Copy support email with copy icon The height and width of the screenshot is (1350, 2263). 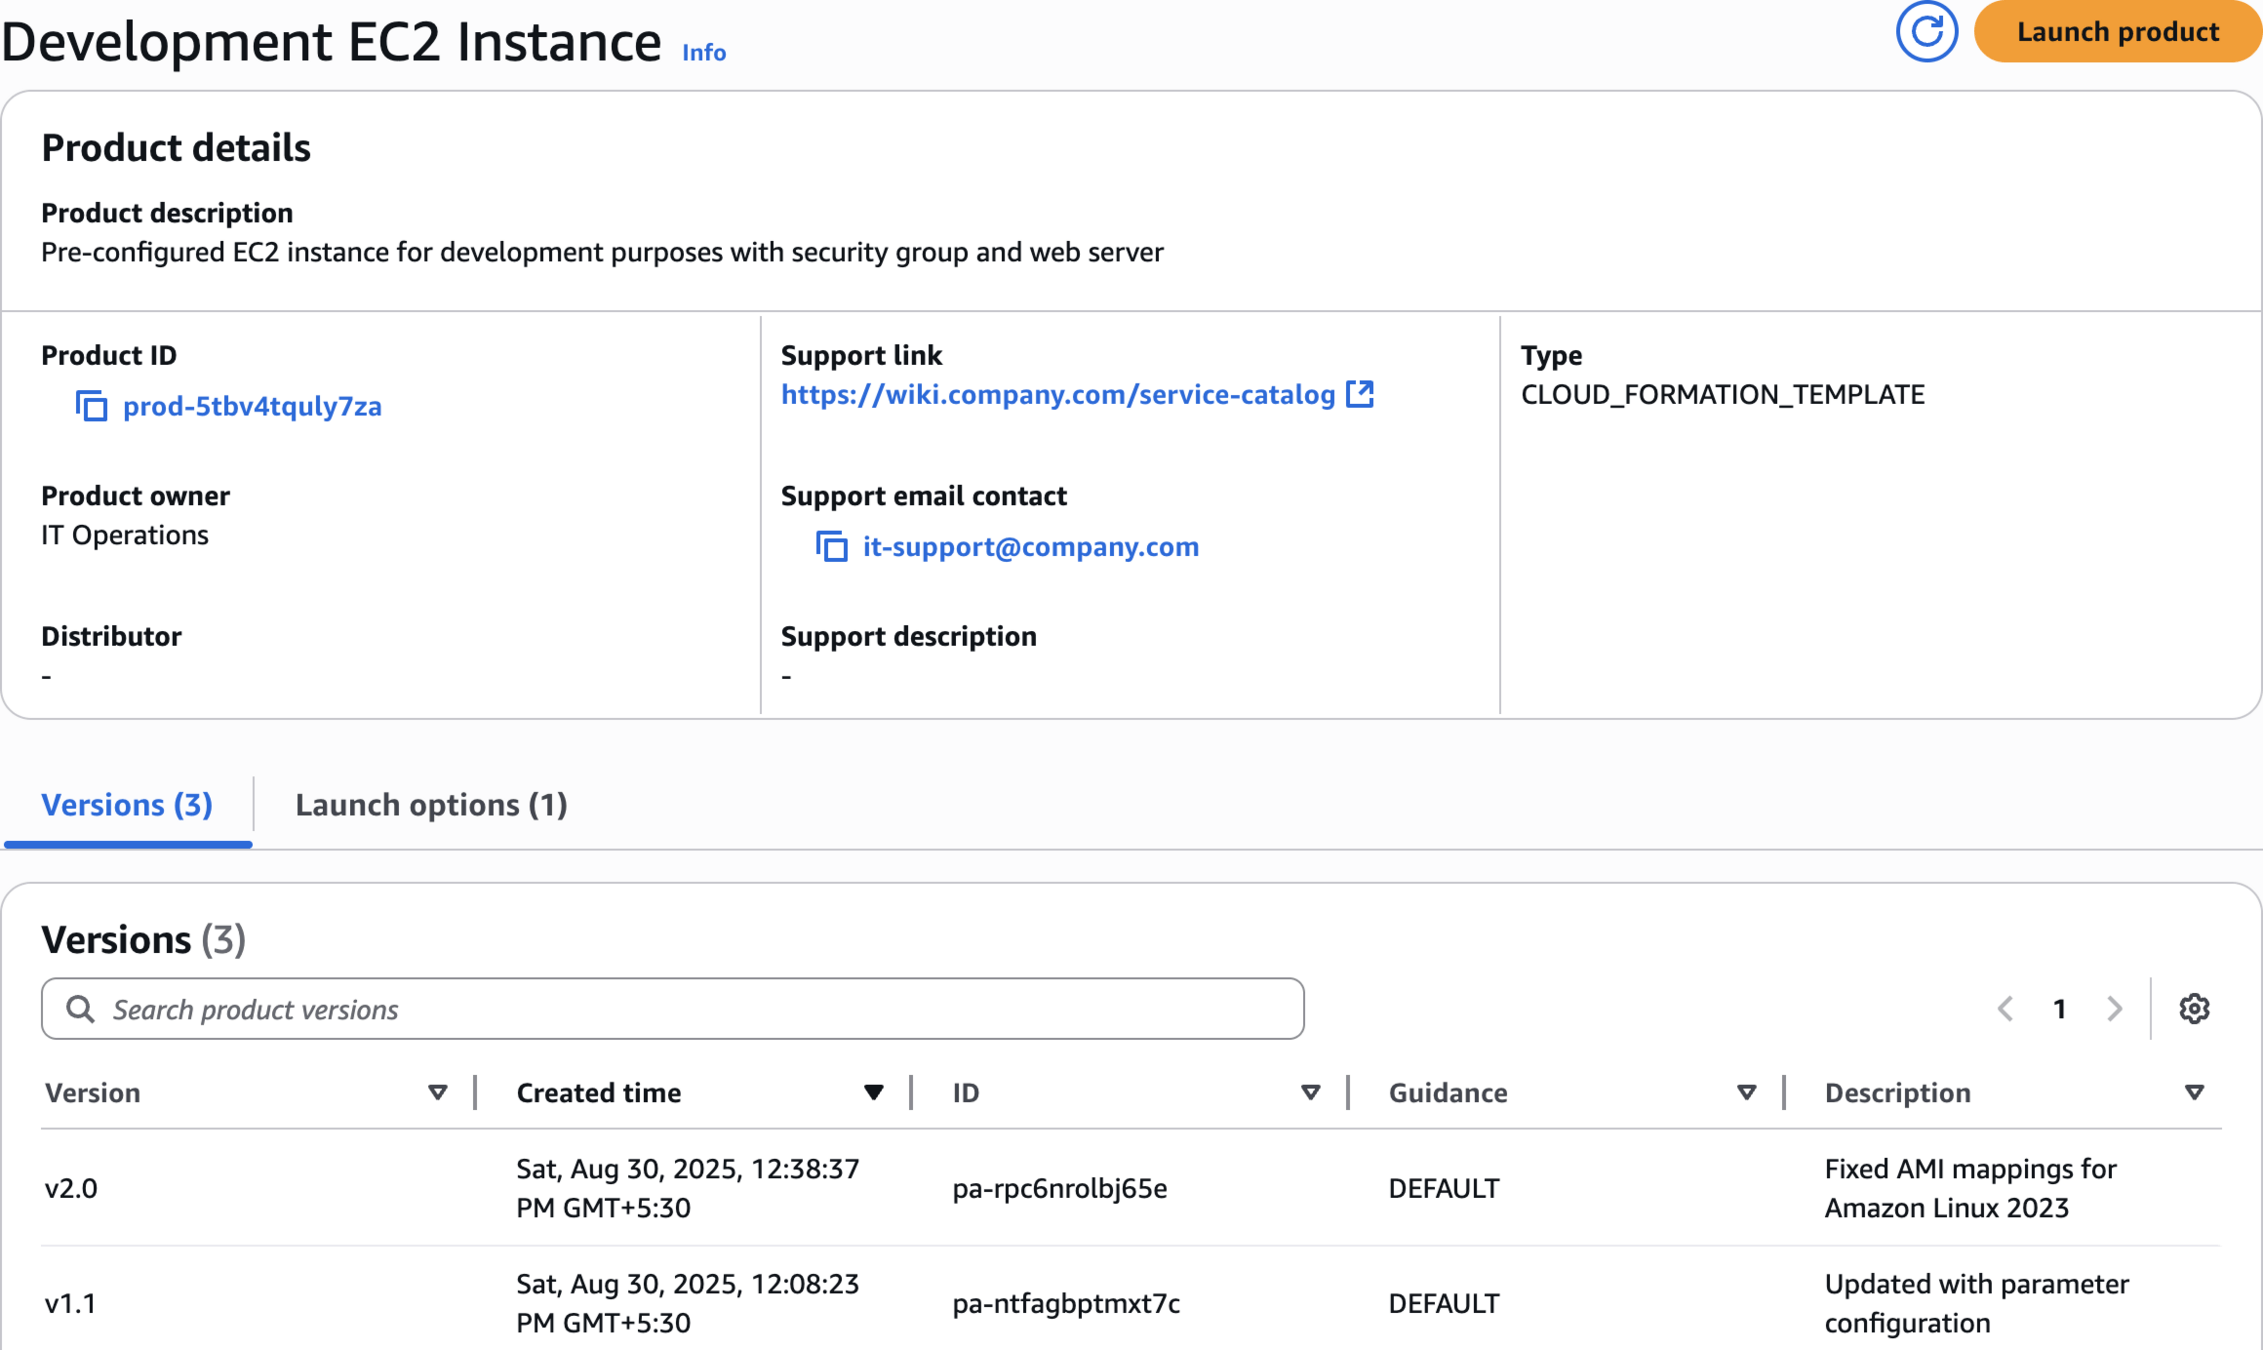coord(831,547)
